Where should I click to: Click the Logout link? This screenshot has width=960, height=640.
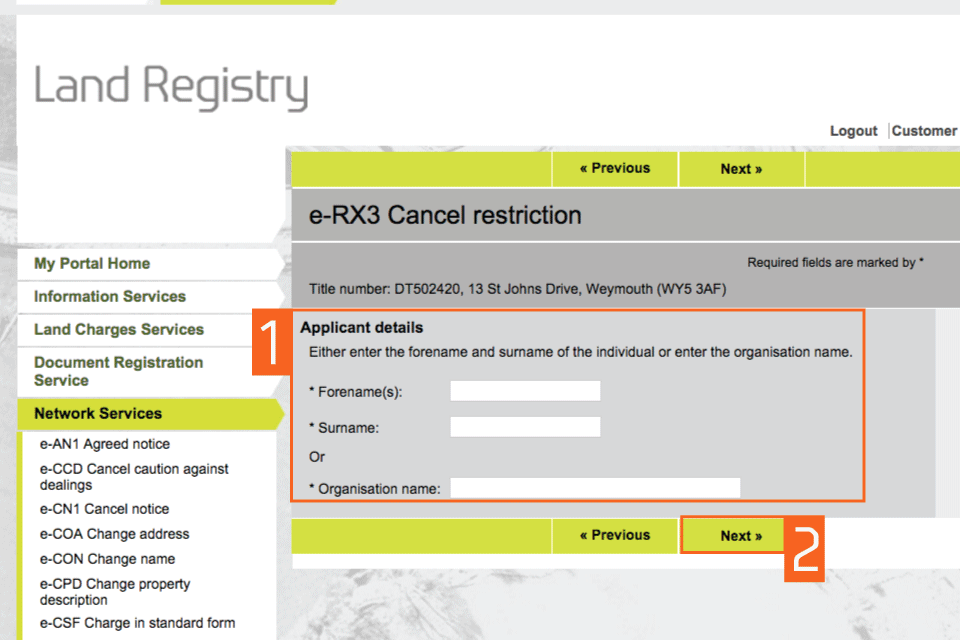coord(853,131)
